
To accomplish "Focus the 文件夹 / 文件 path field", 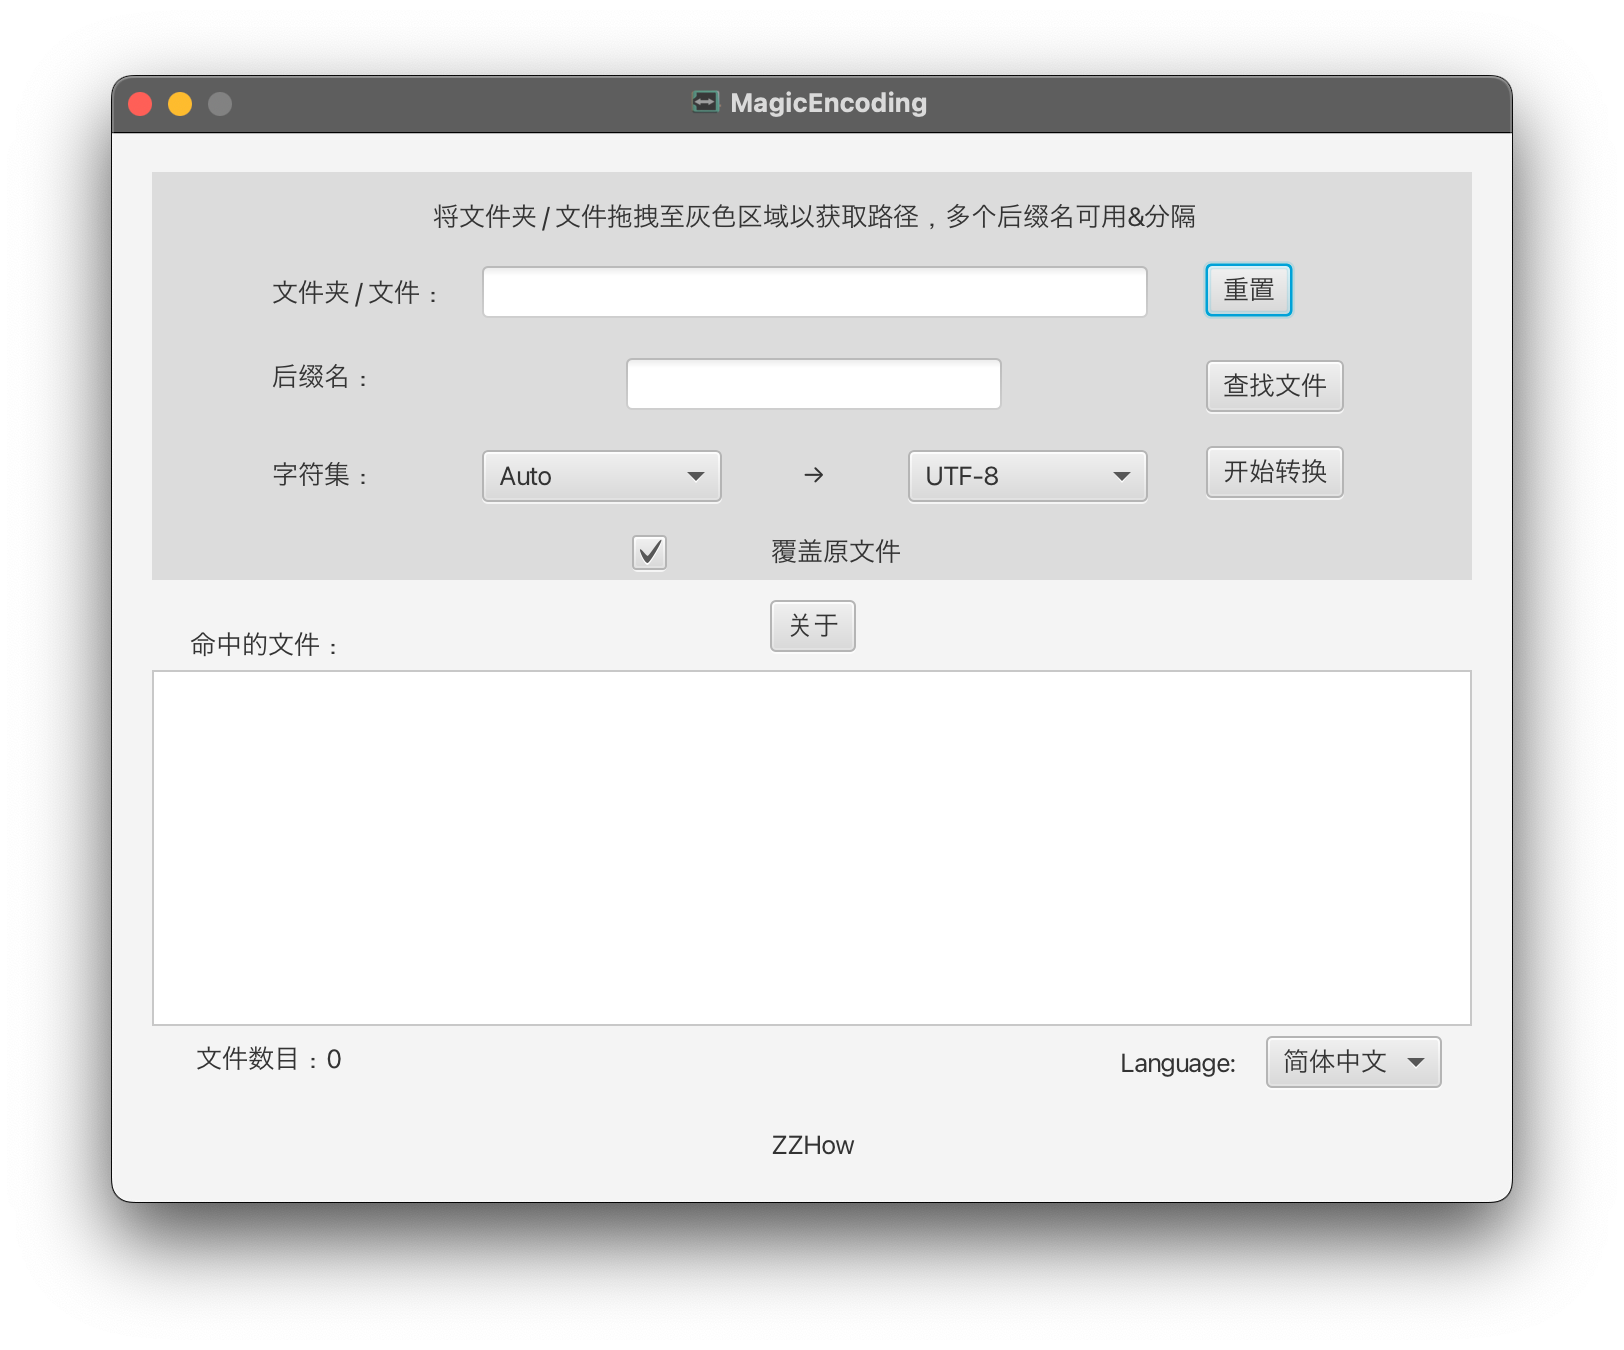I will click(x=814, y=292).
